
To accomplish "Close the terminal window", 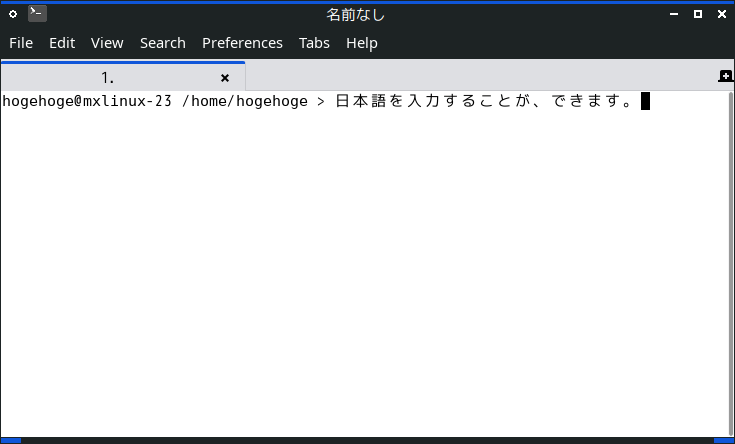I will point(722,14).
